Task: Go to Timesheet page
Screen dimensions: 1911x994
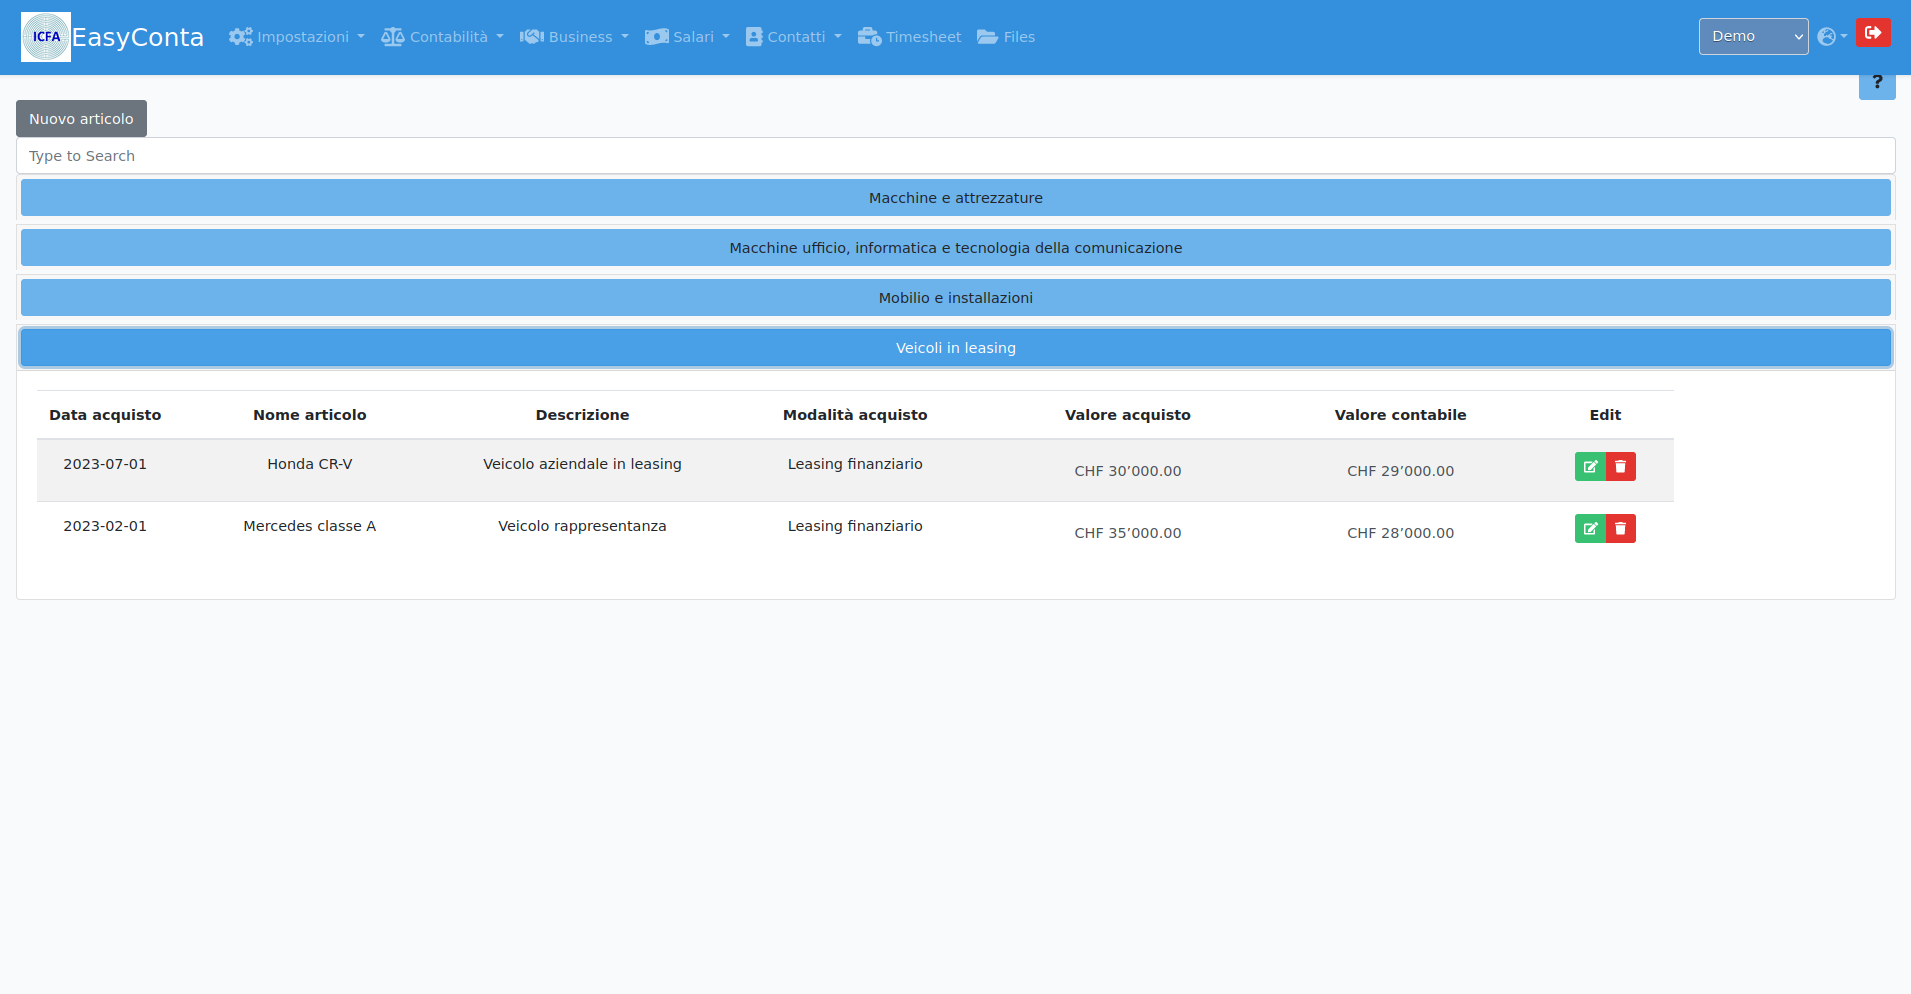Action: 910,37
